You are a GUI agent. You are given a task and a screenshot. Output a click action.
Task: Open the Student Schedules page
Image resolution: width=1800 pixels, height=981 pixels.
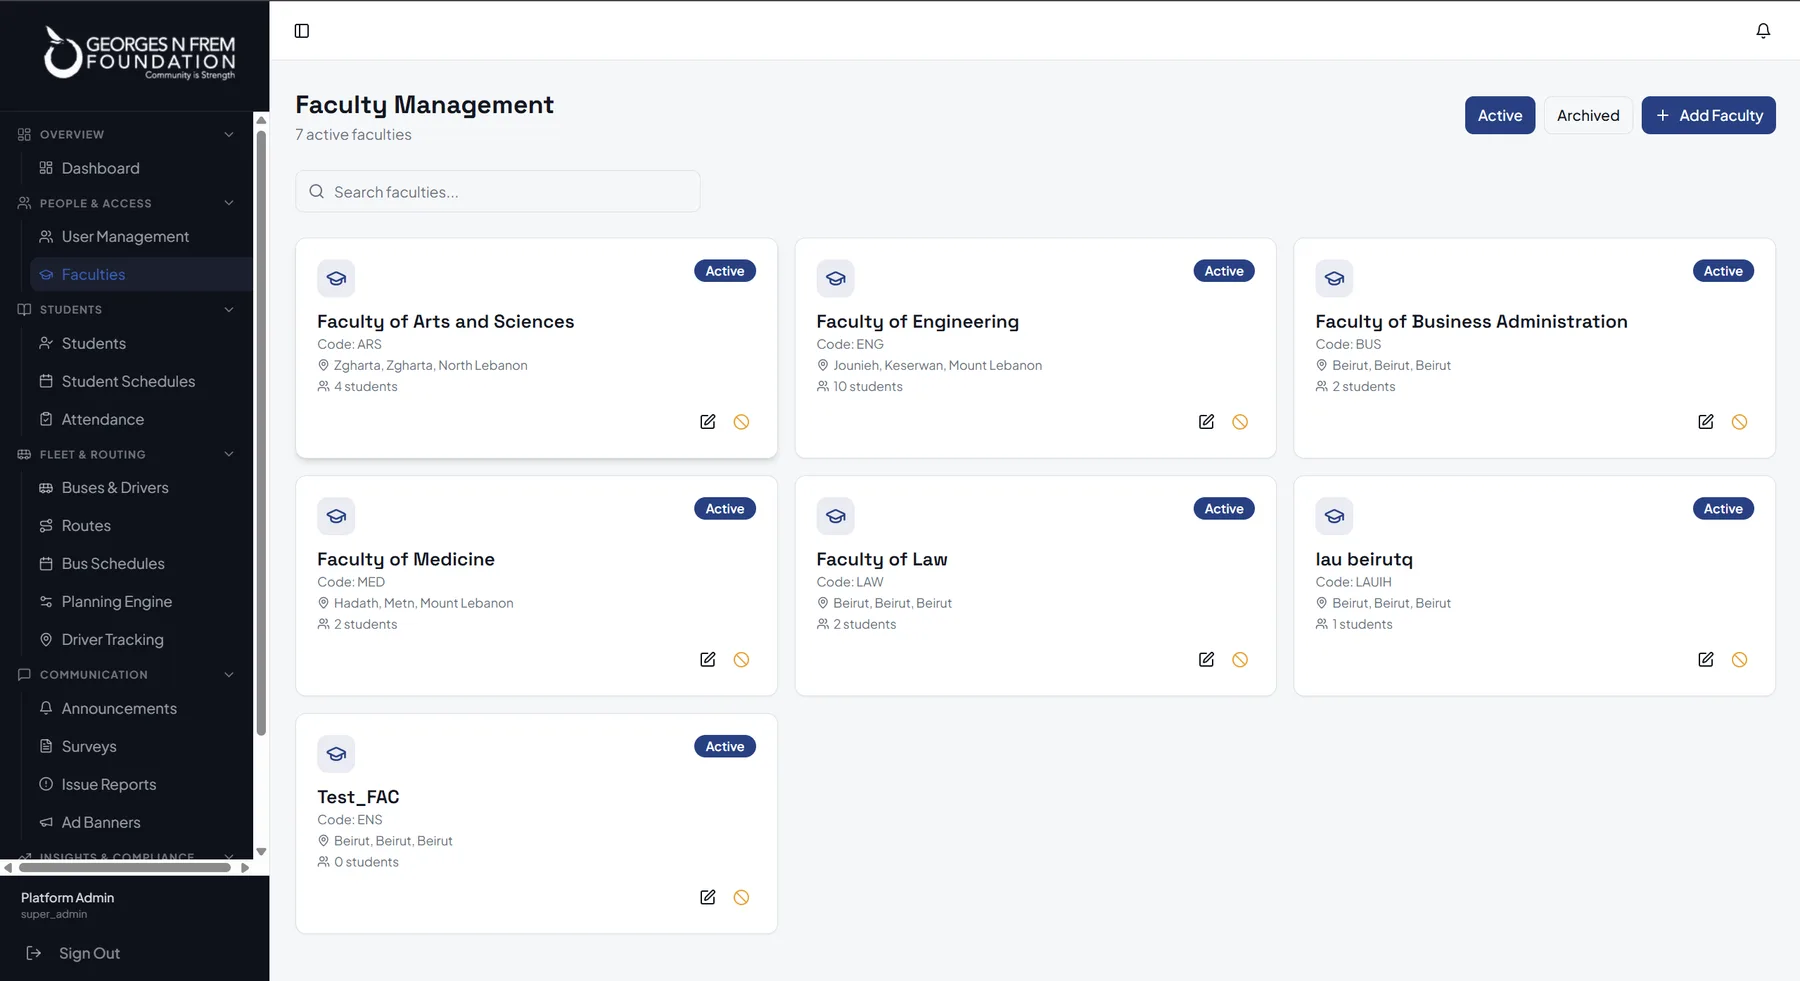click(x=140, y=382)
